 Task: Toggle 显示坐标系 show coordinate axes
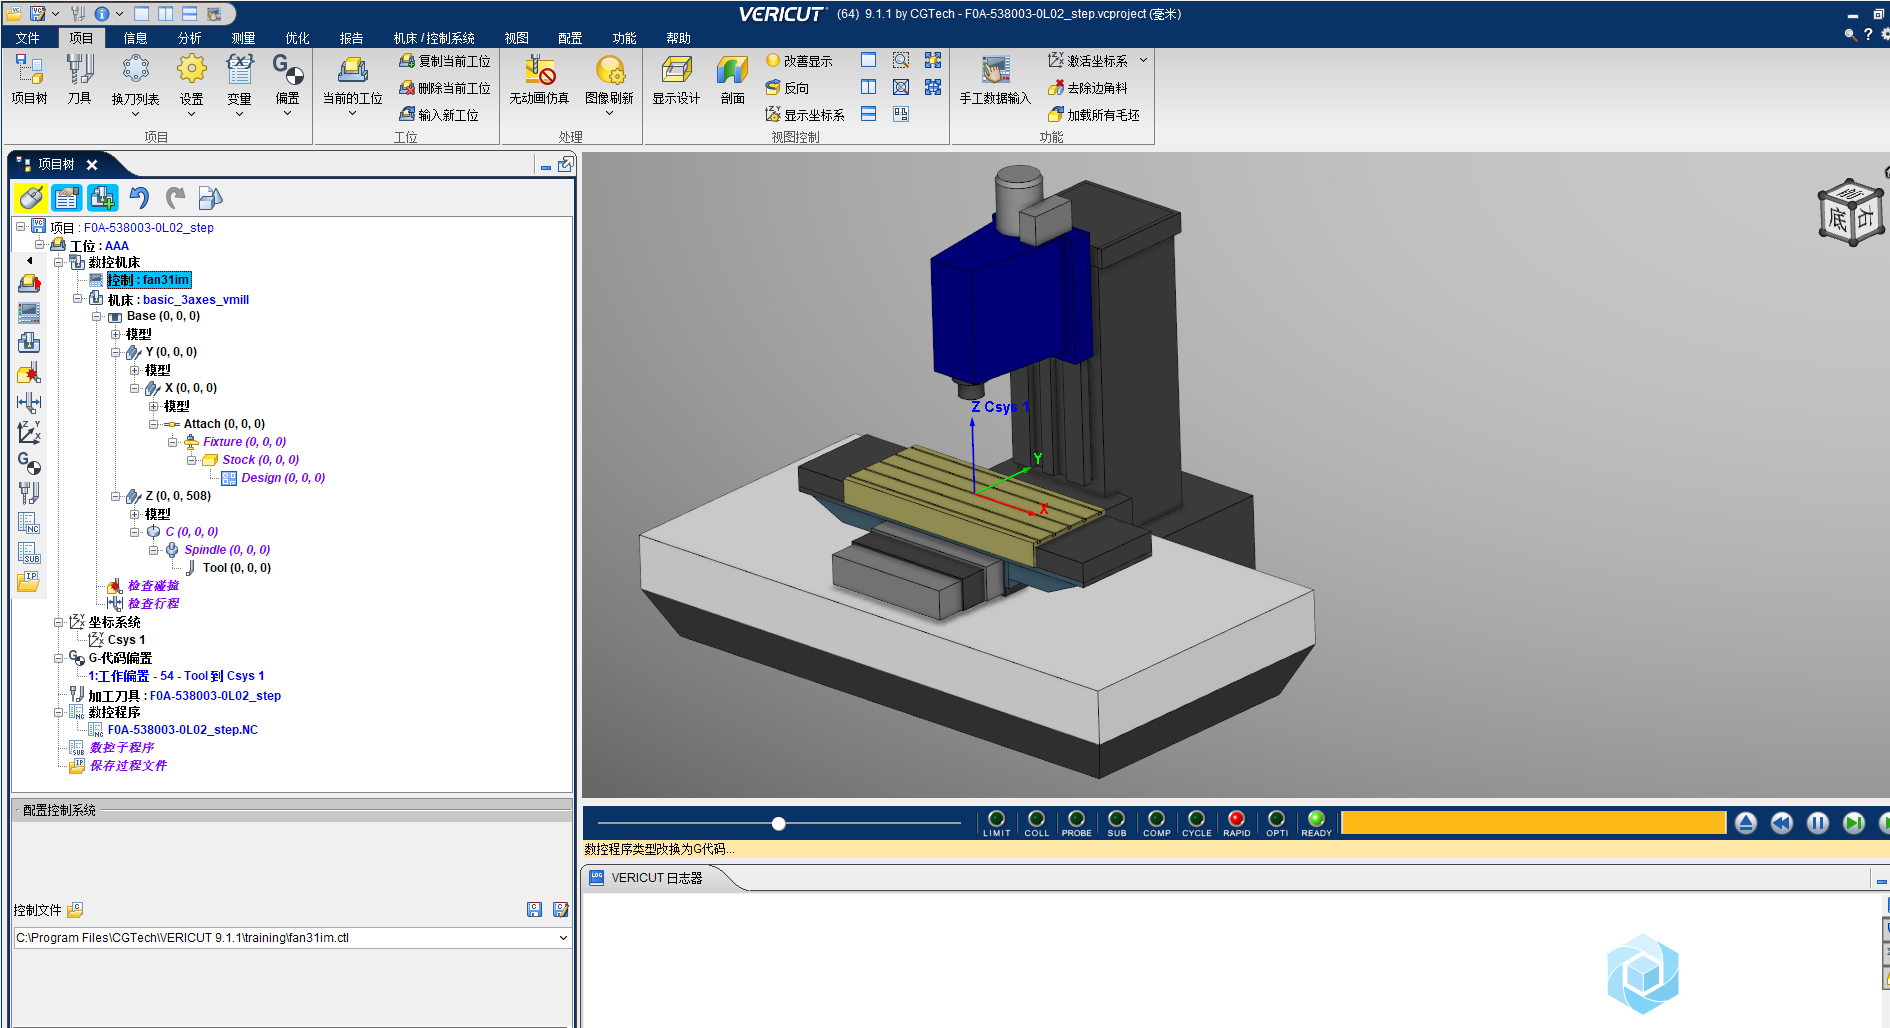coord(805,115)
